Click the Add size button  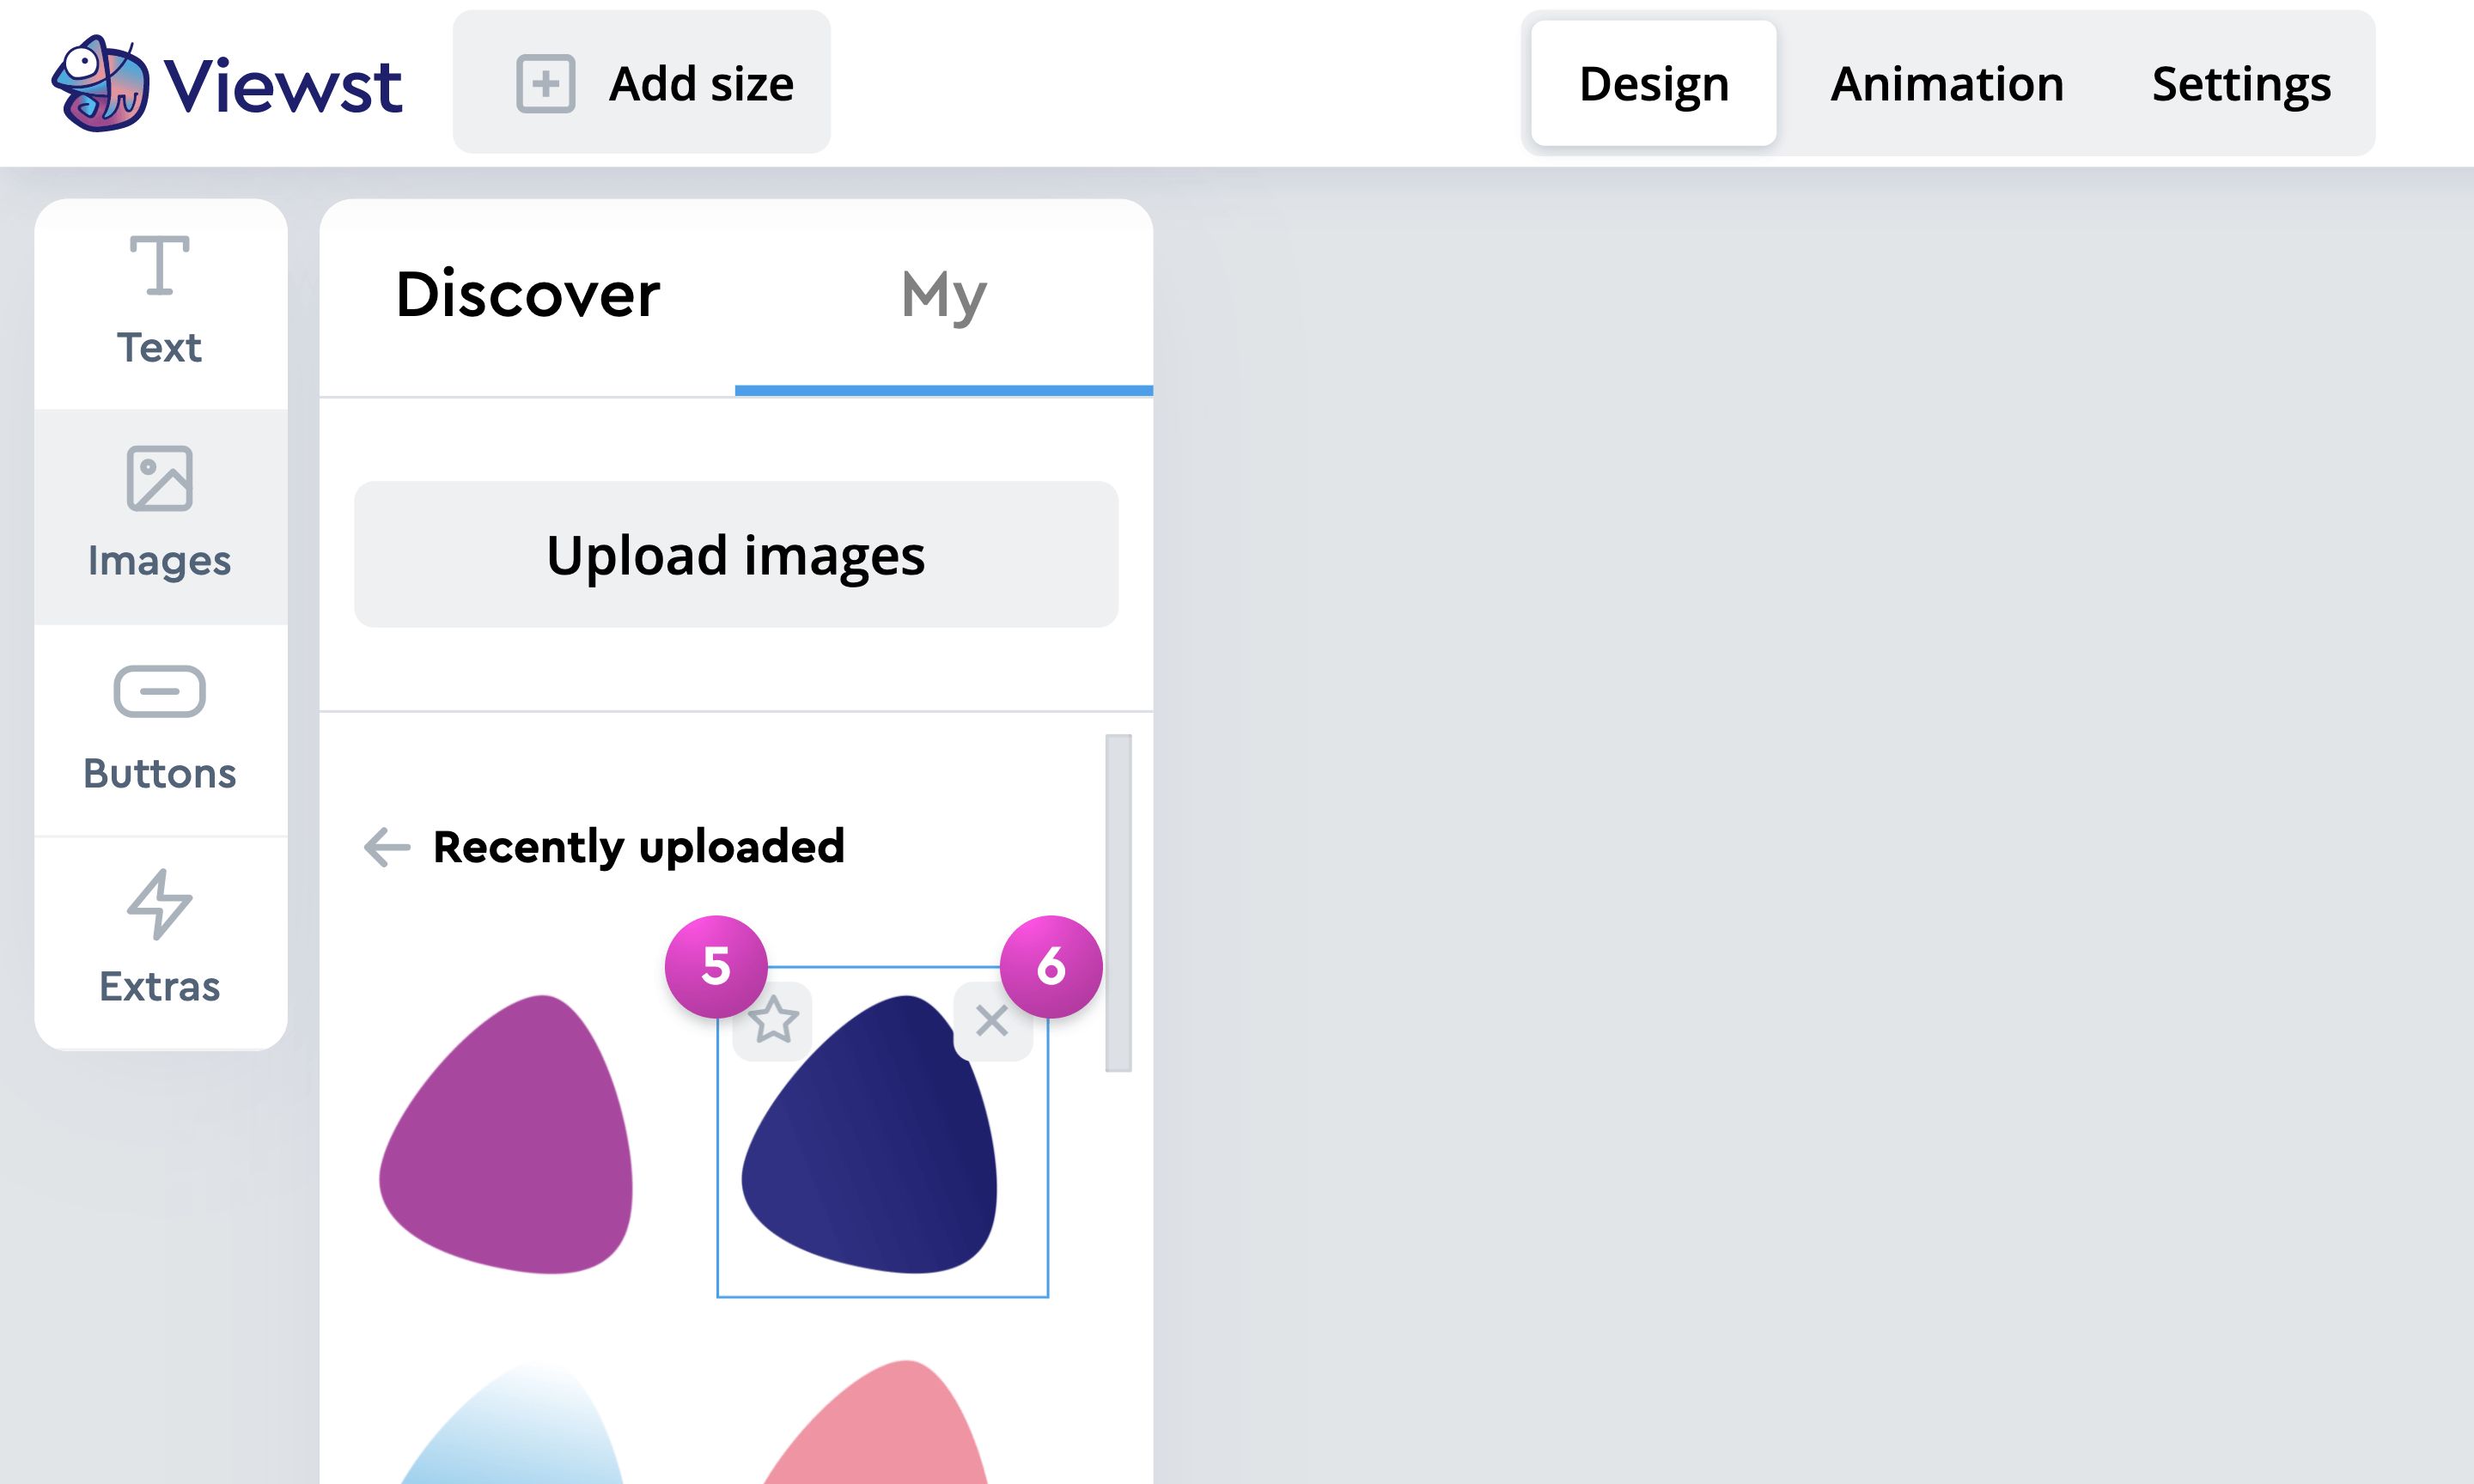pyautogui.click(x=700, y=84)
